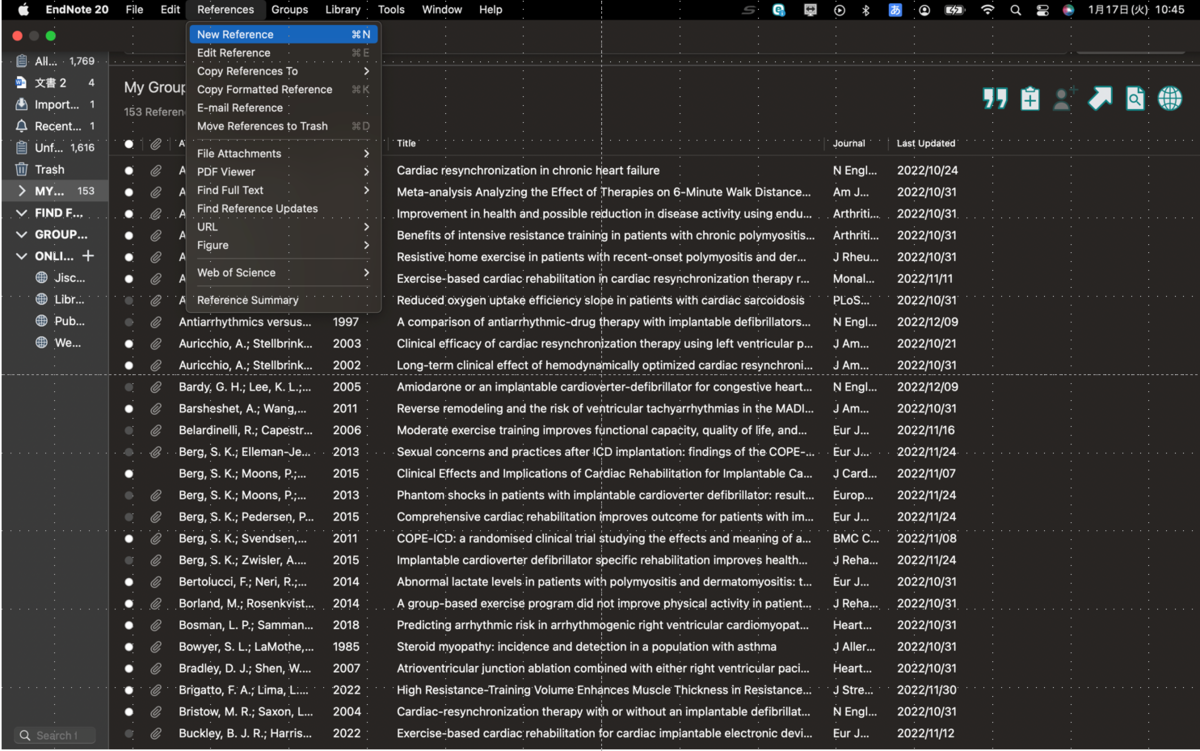The image size is (1200, 751).
Task: Click the quotation marks insert citation icon
Action: 995,98
